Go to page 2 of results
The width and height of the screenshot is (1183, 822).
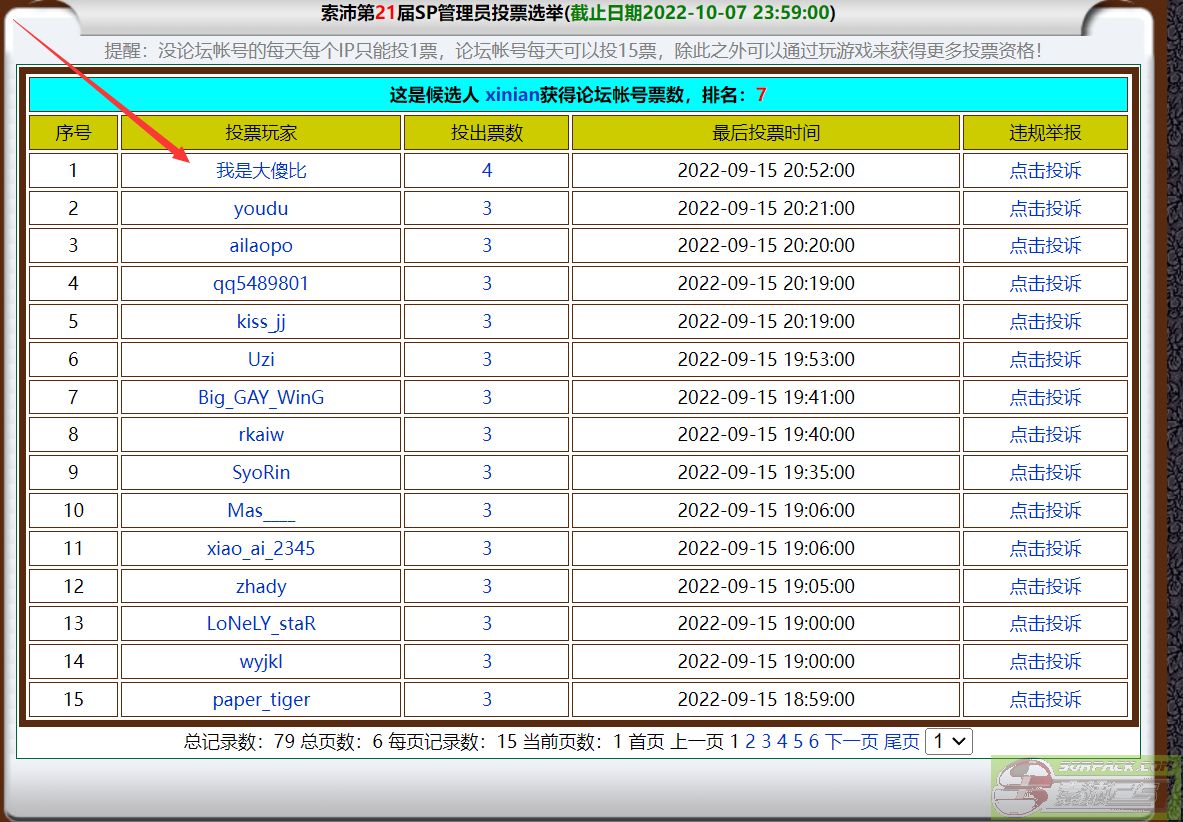[750, 741]
